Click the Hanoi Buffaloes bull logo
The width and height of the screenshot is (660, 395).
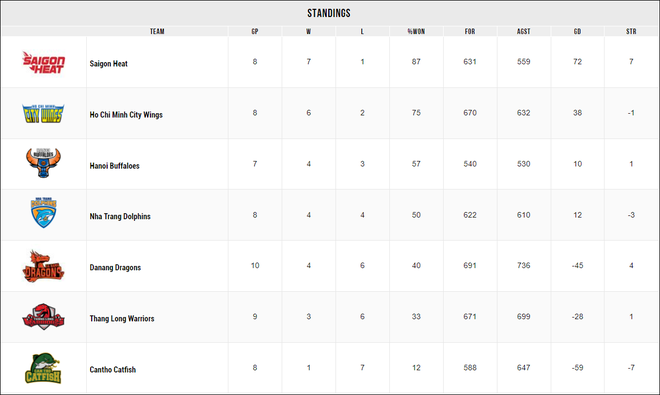43,163
